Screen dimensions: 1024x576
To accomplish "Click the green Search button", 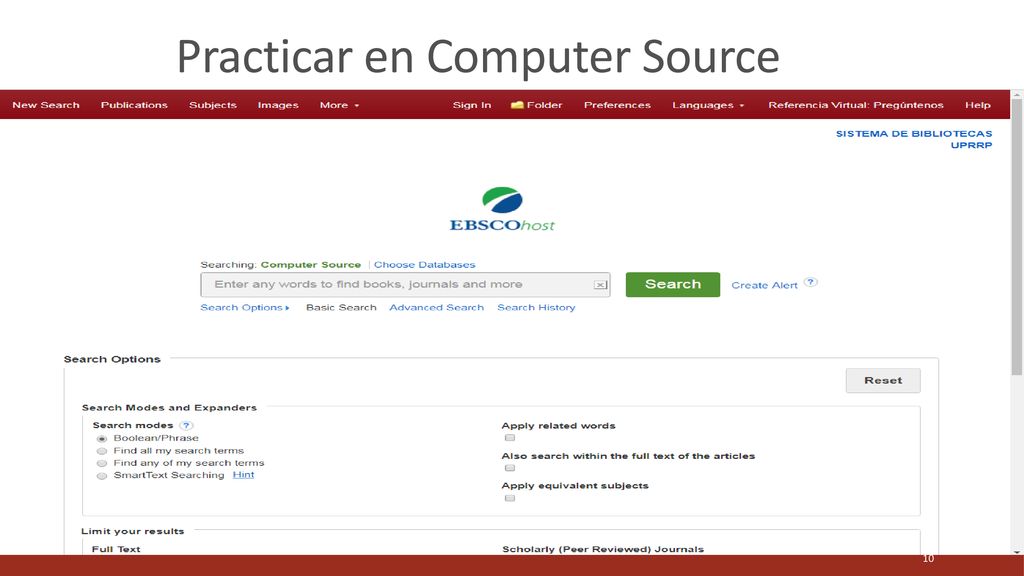I will pyautogui.click(x=673, y=285).
